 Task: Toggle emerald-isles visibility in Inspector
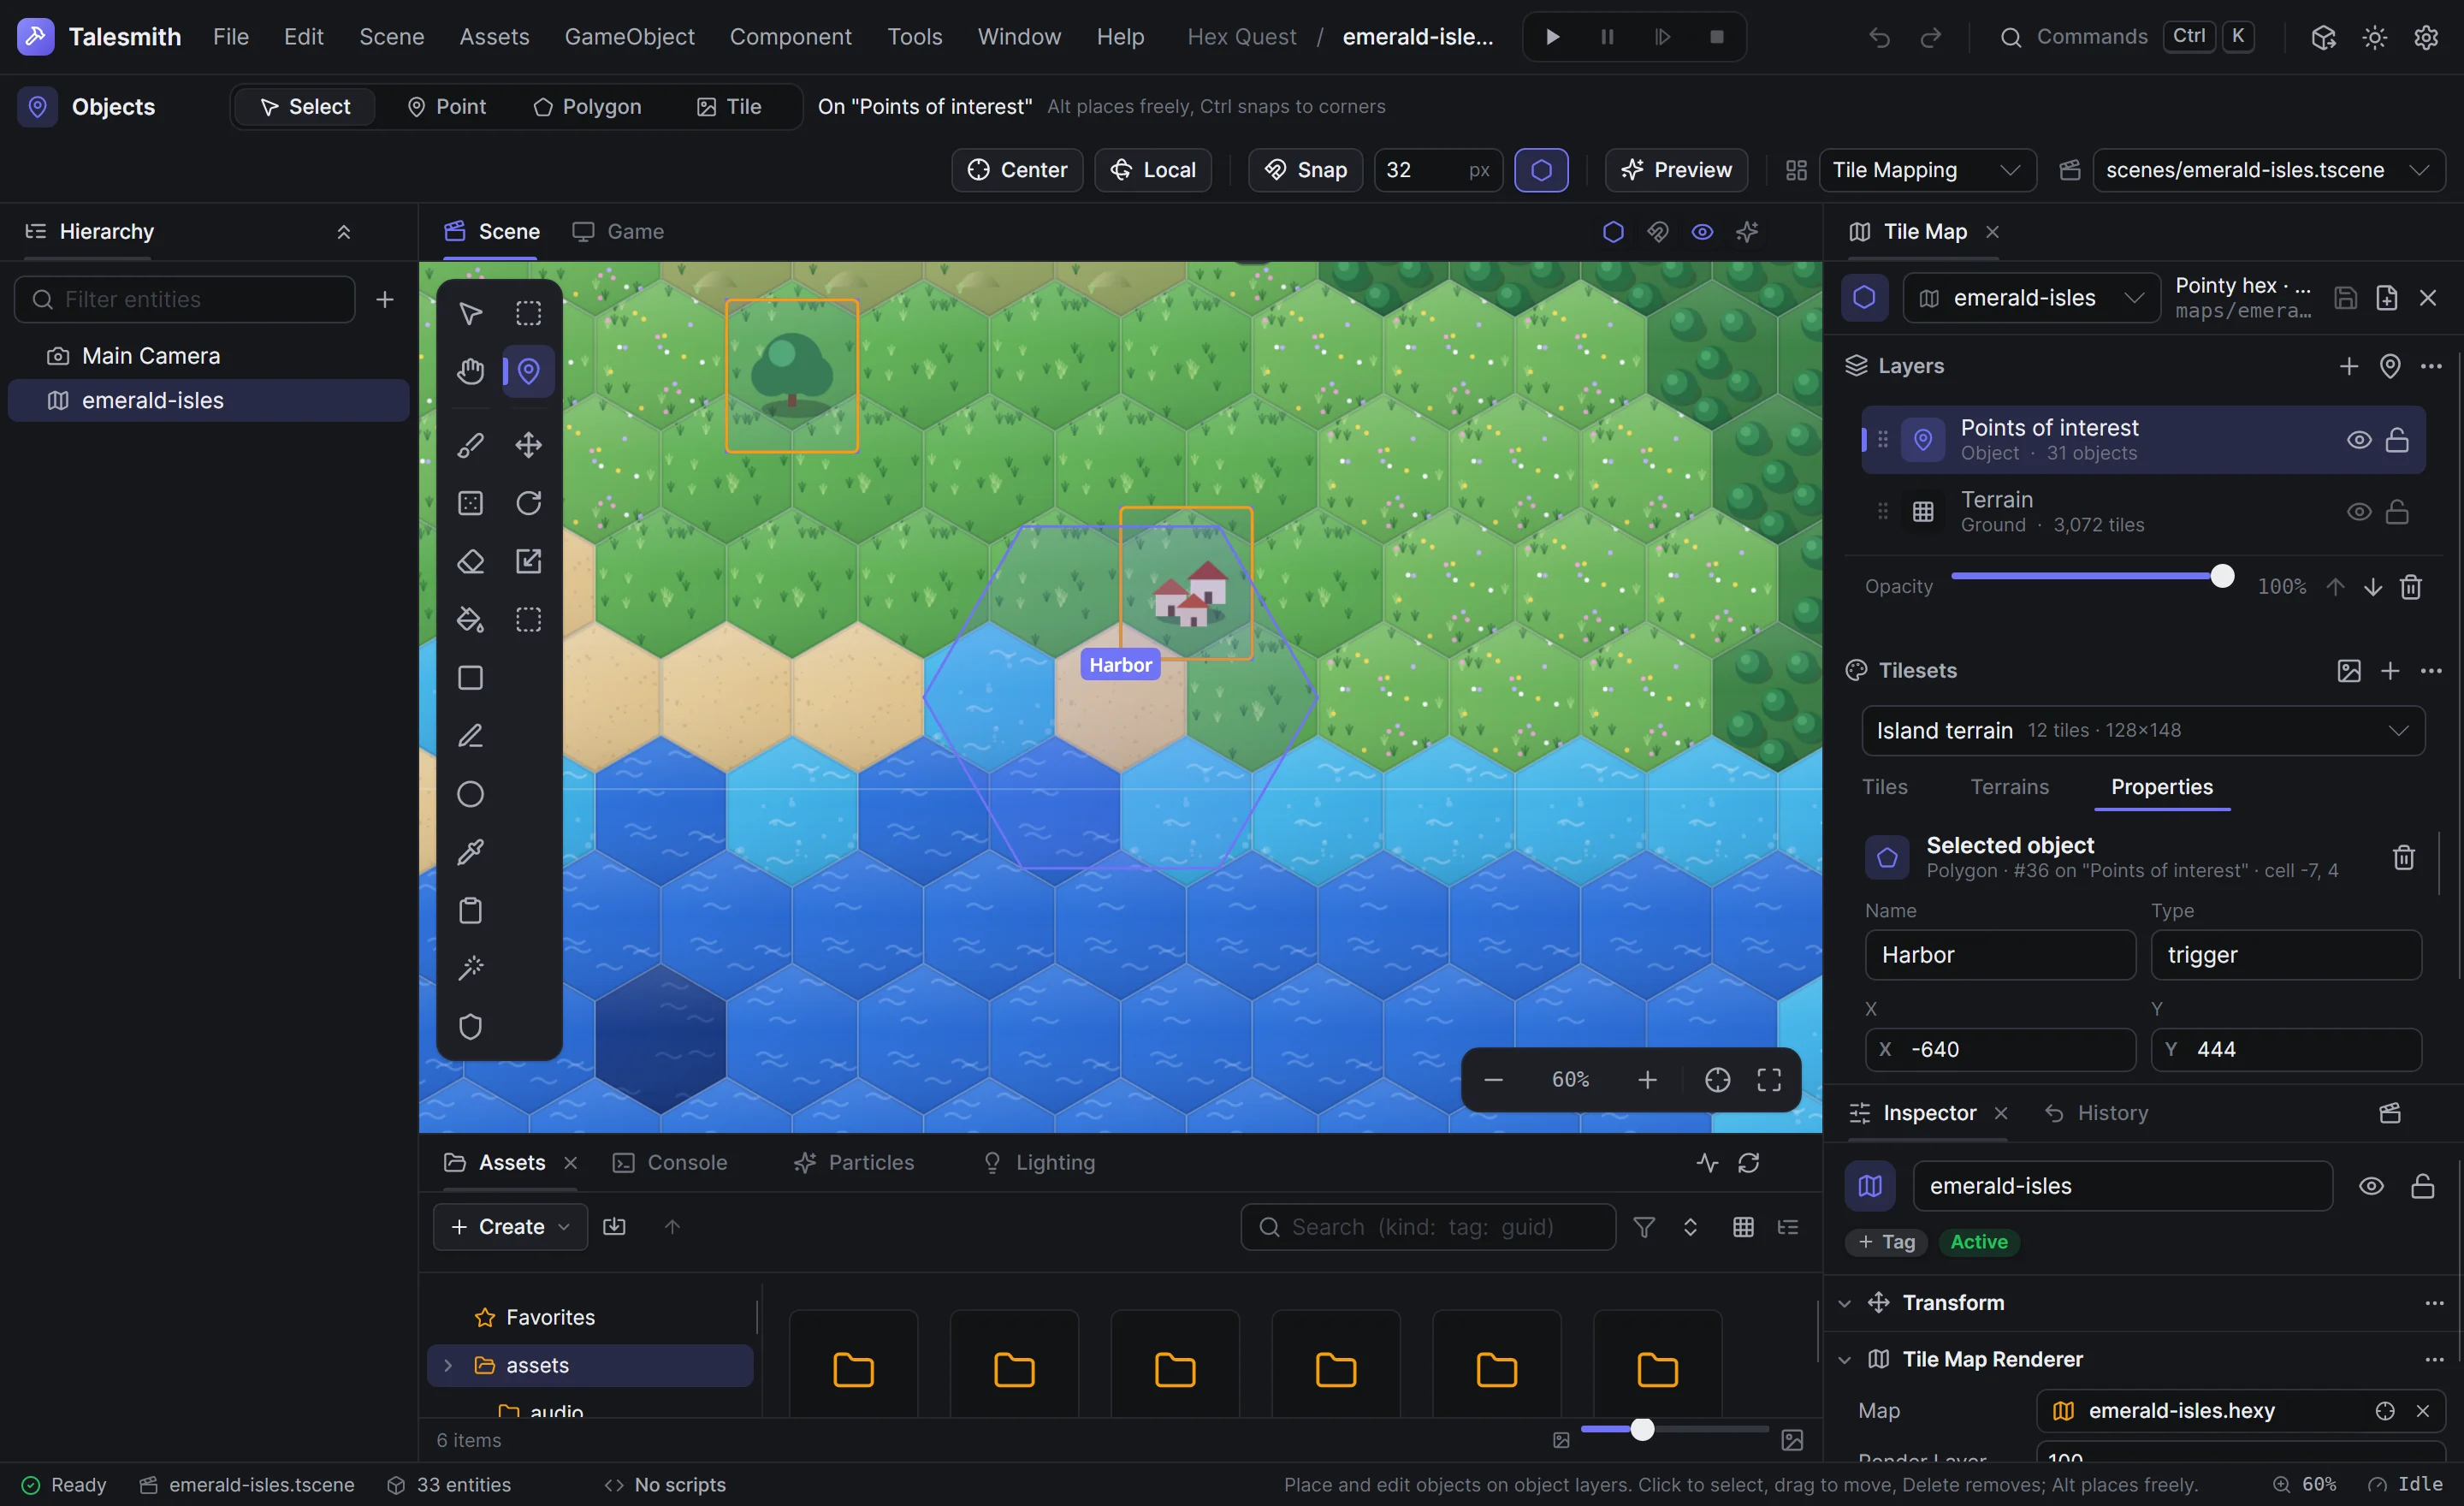tap(2370, 1186)
